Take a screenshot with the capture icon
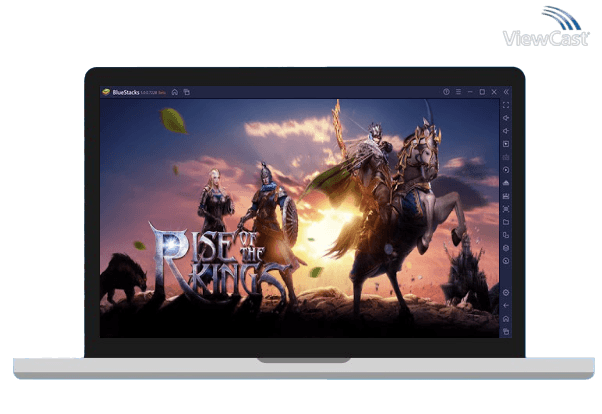602x414 pixels. [x=506, y=209]
